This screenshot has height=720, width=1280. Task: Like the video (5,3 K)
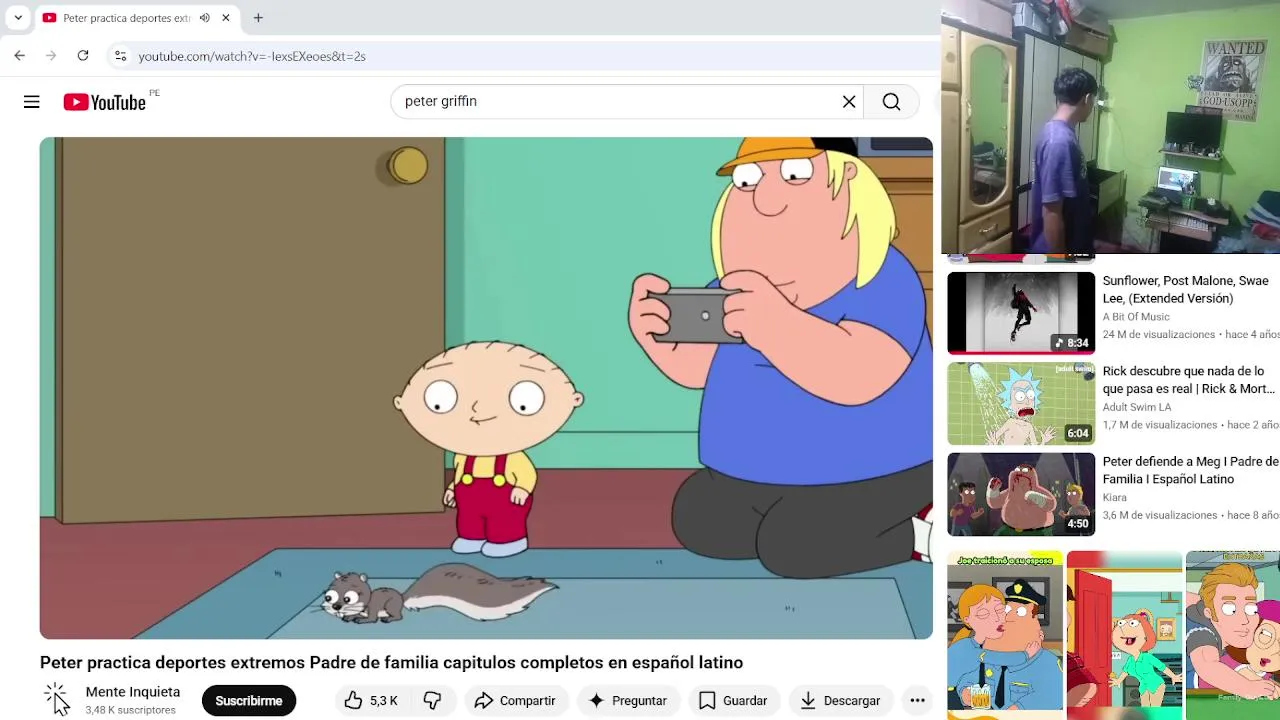click(371, 701)
